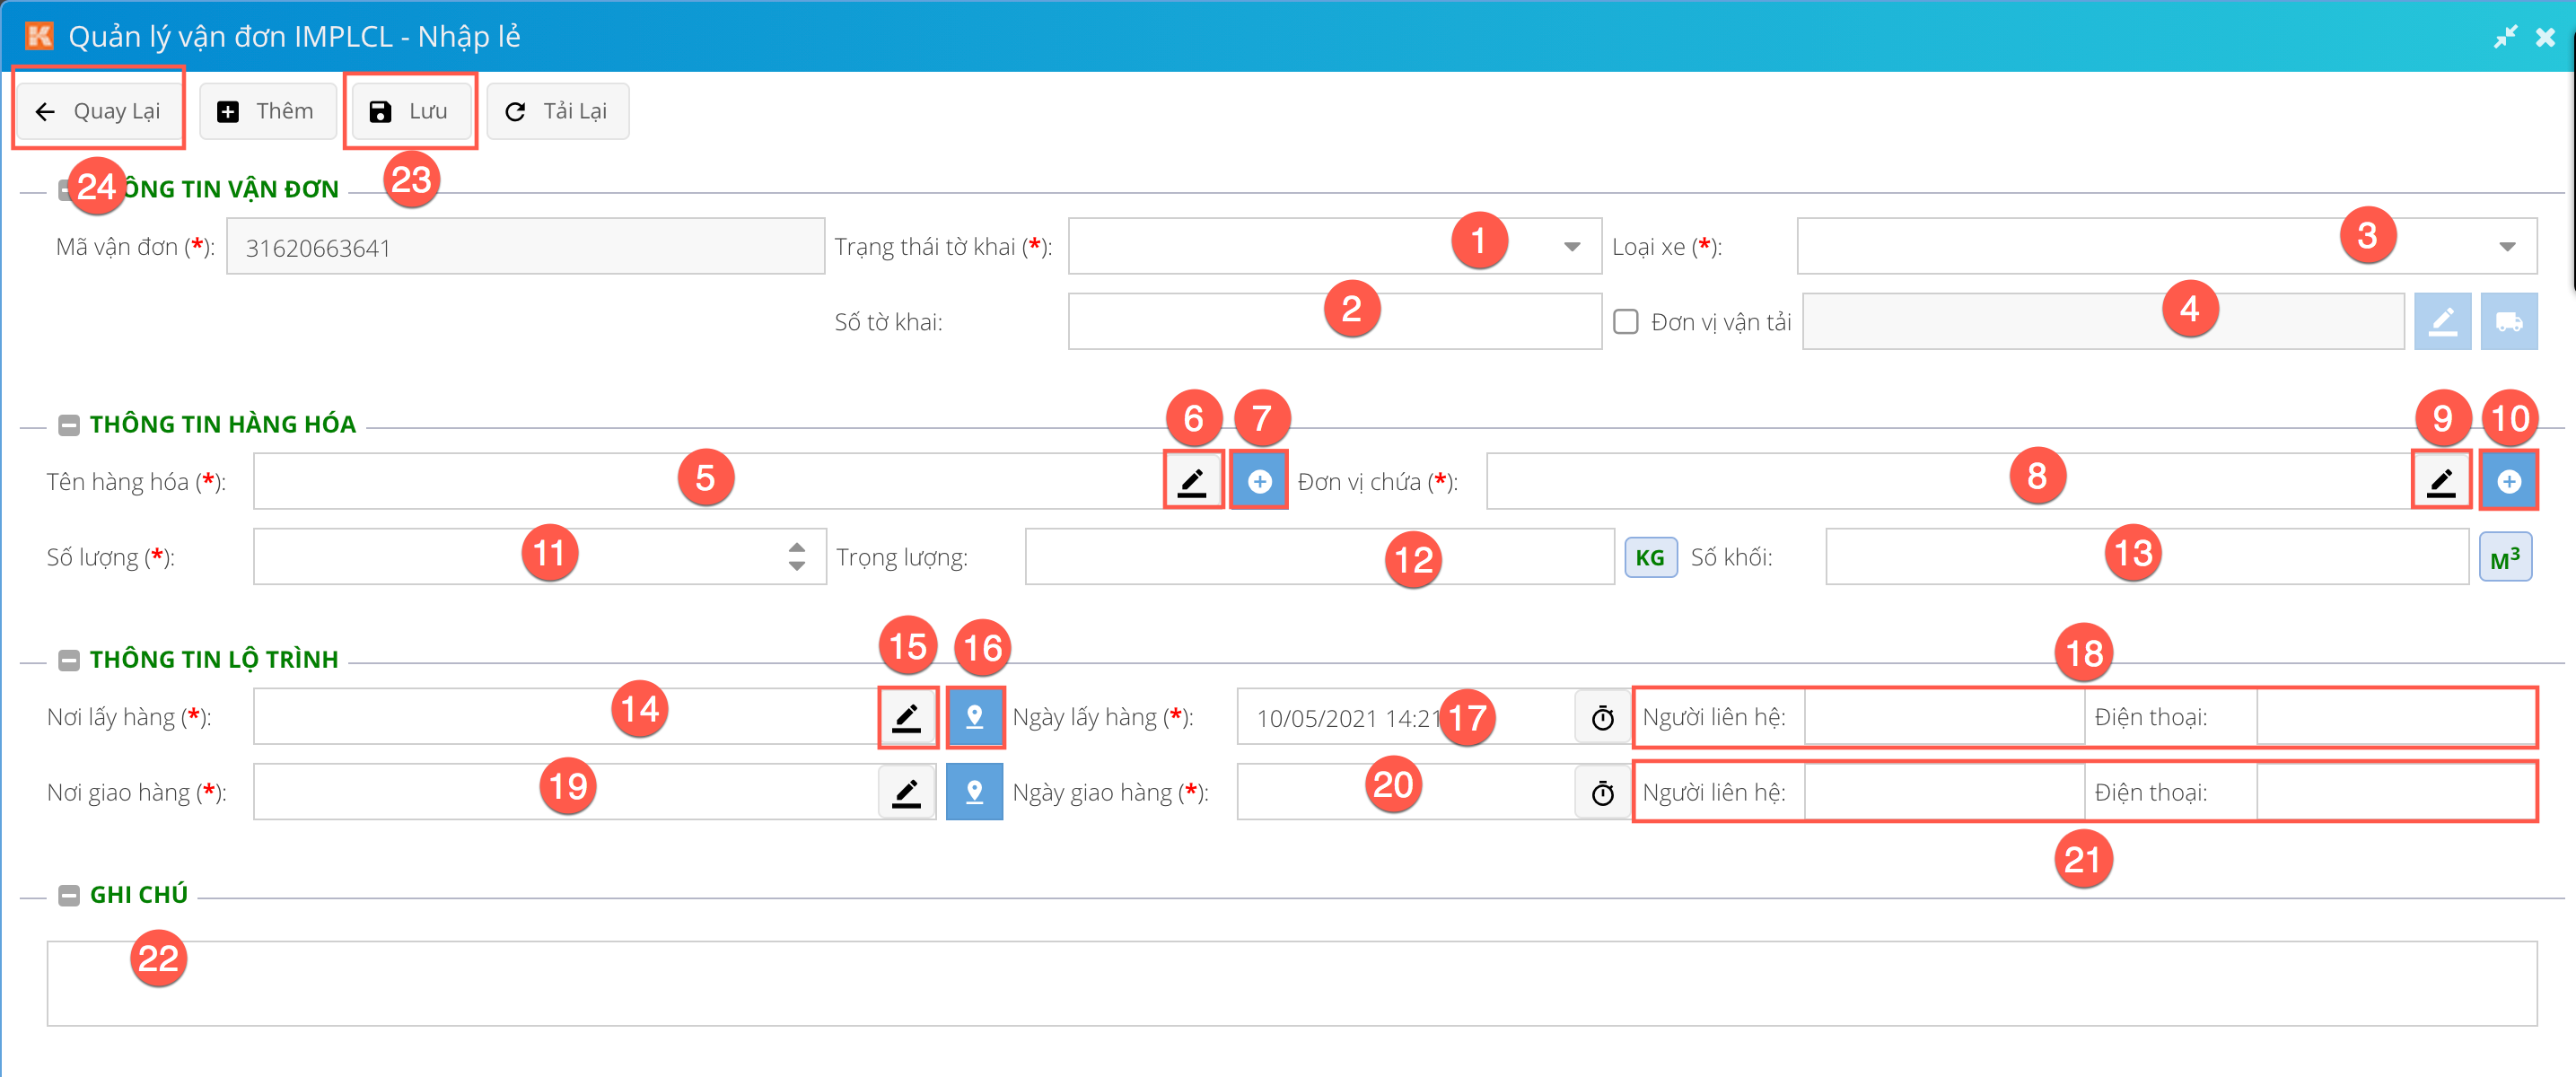Screen dimensions: 2576x1077
Task: Click the truck icon beside Đơn vị vận tải
Action: (2508, 322)
